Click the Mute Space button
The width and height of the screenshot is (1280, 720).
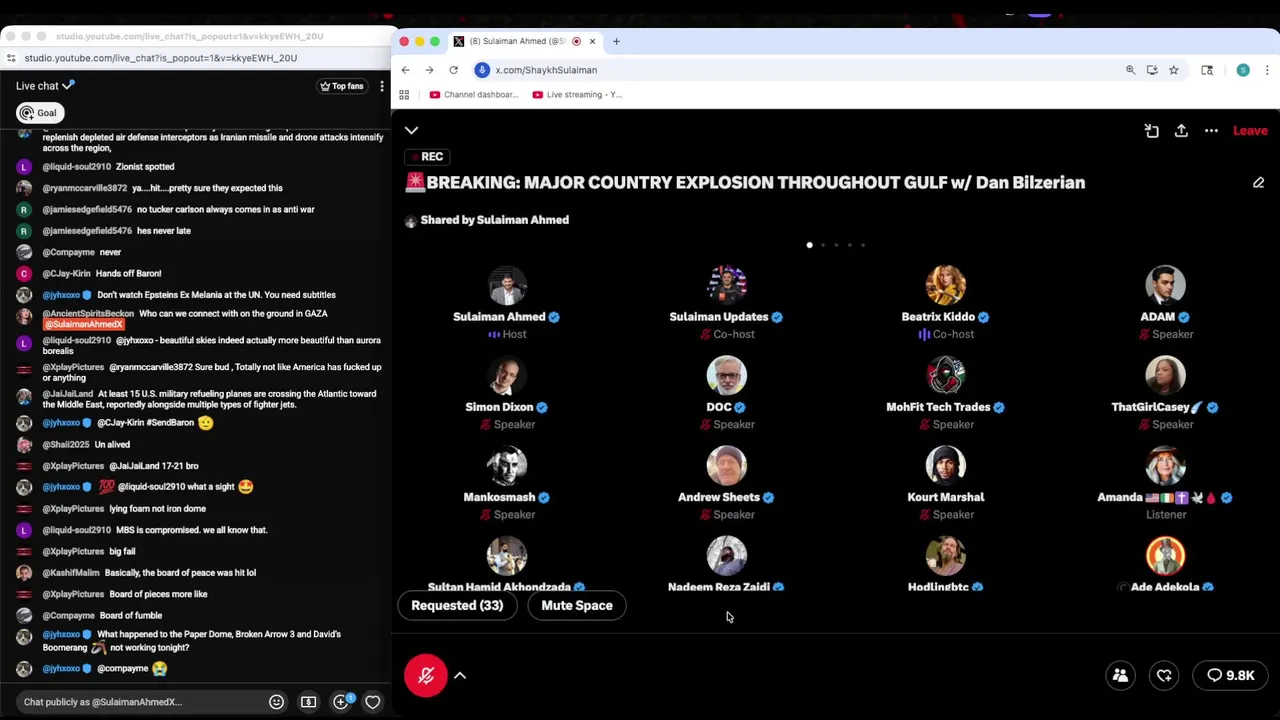(577, 605)
